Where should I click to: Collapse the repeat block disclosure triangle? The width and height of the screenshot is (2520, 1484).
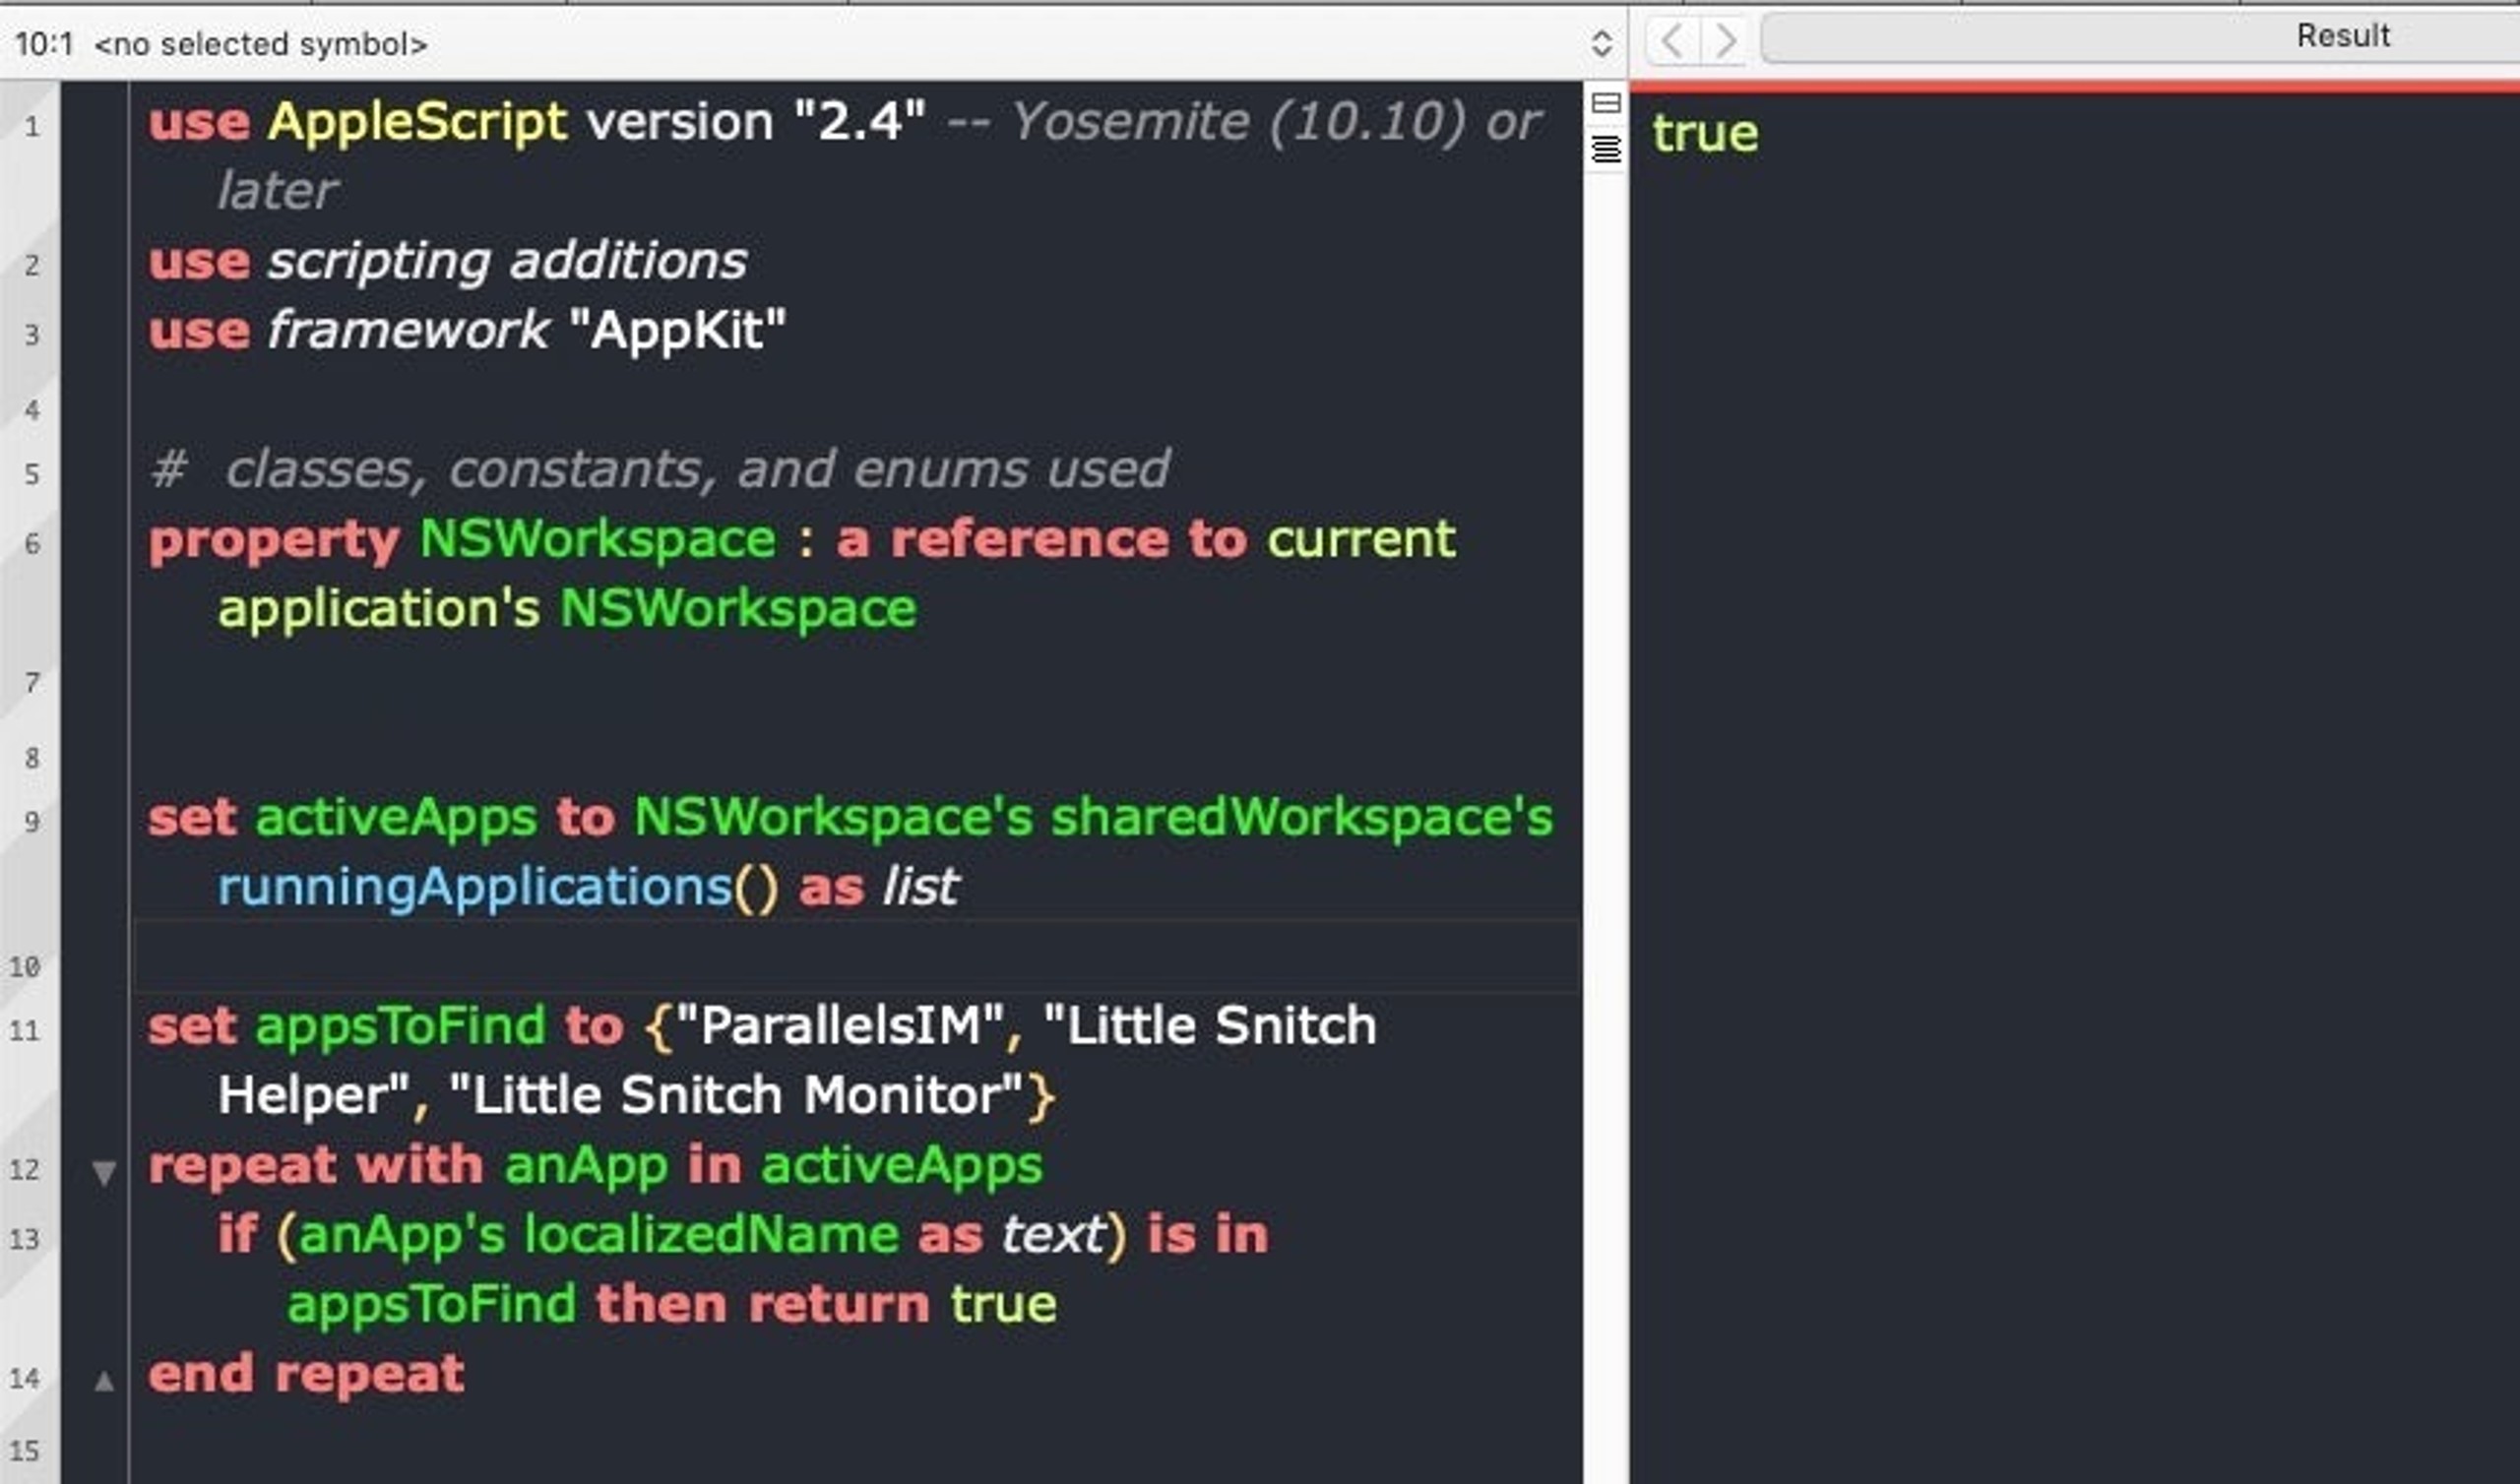pos(104,1172)
